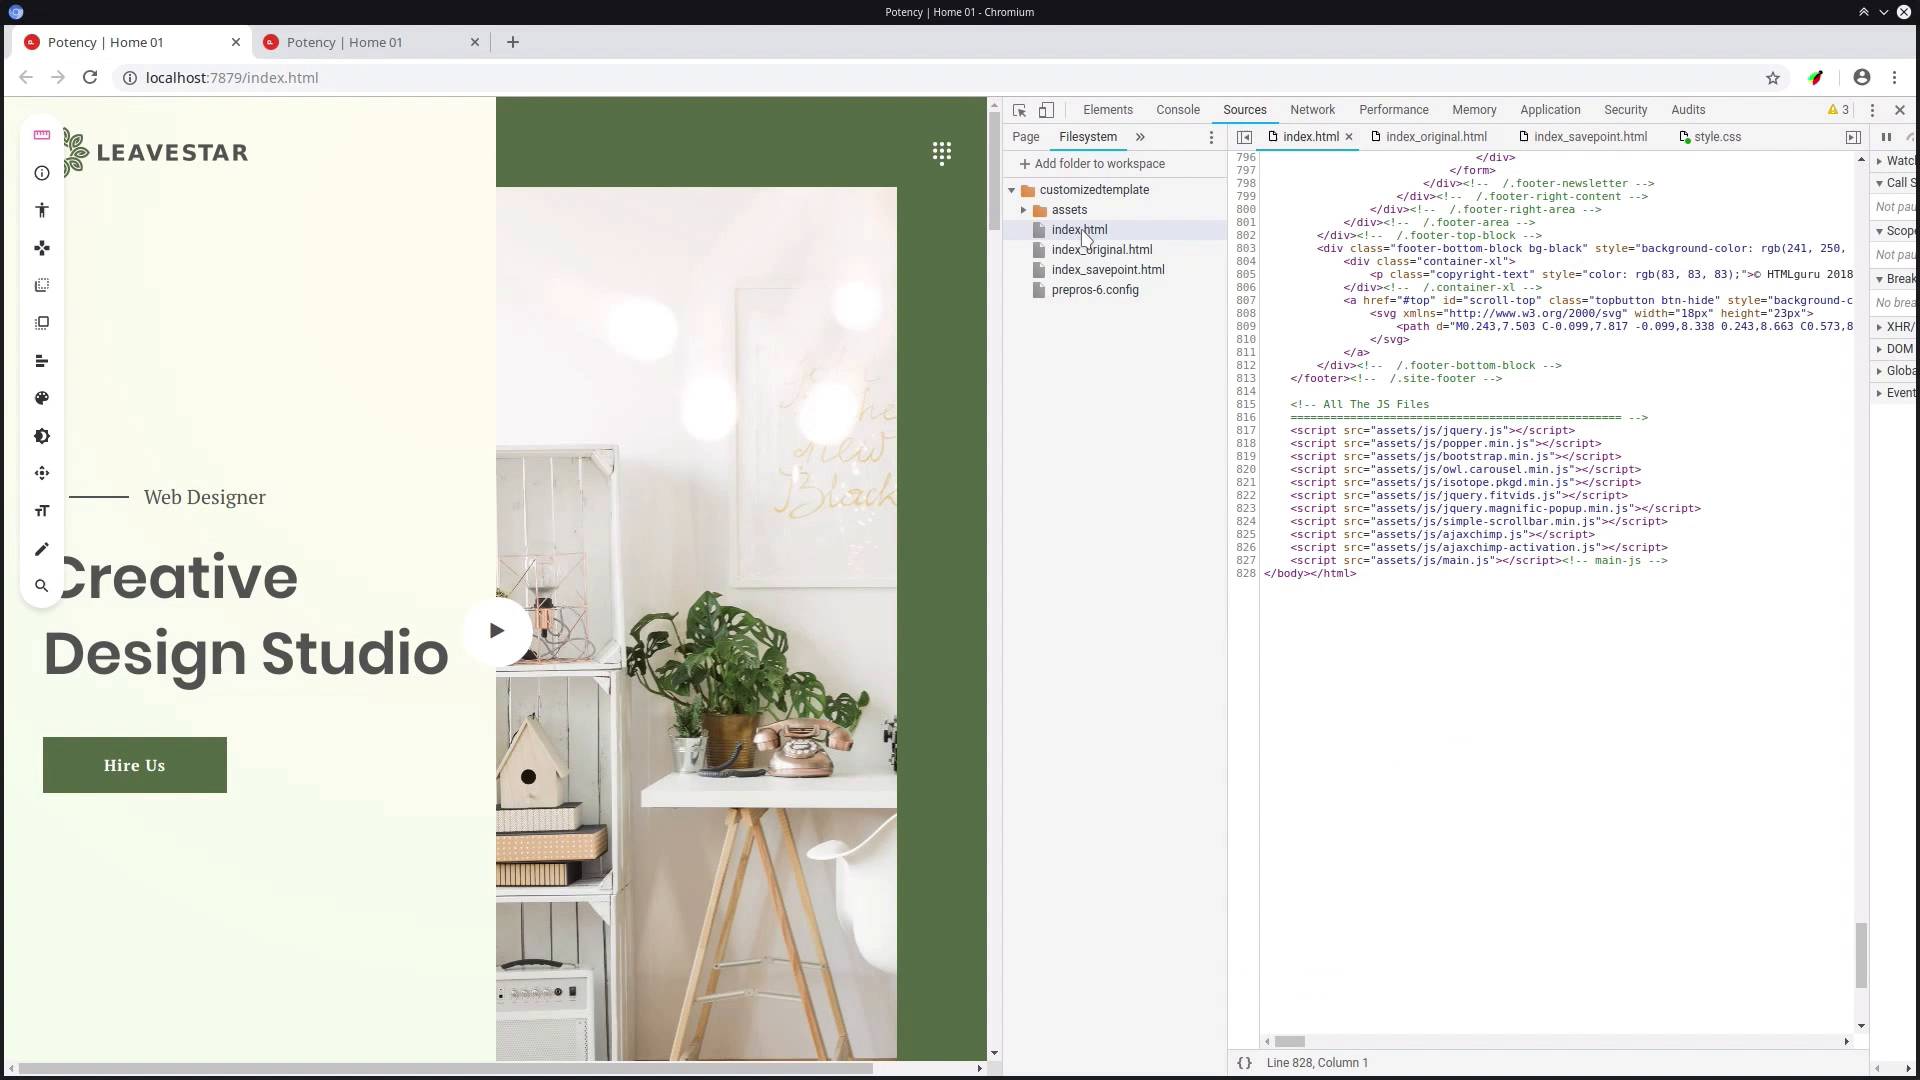The height and width of the screenshot is (1080, 1920).
Task: Reload the page
Action: (x=90, y=77)
